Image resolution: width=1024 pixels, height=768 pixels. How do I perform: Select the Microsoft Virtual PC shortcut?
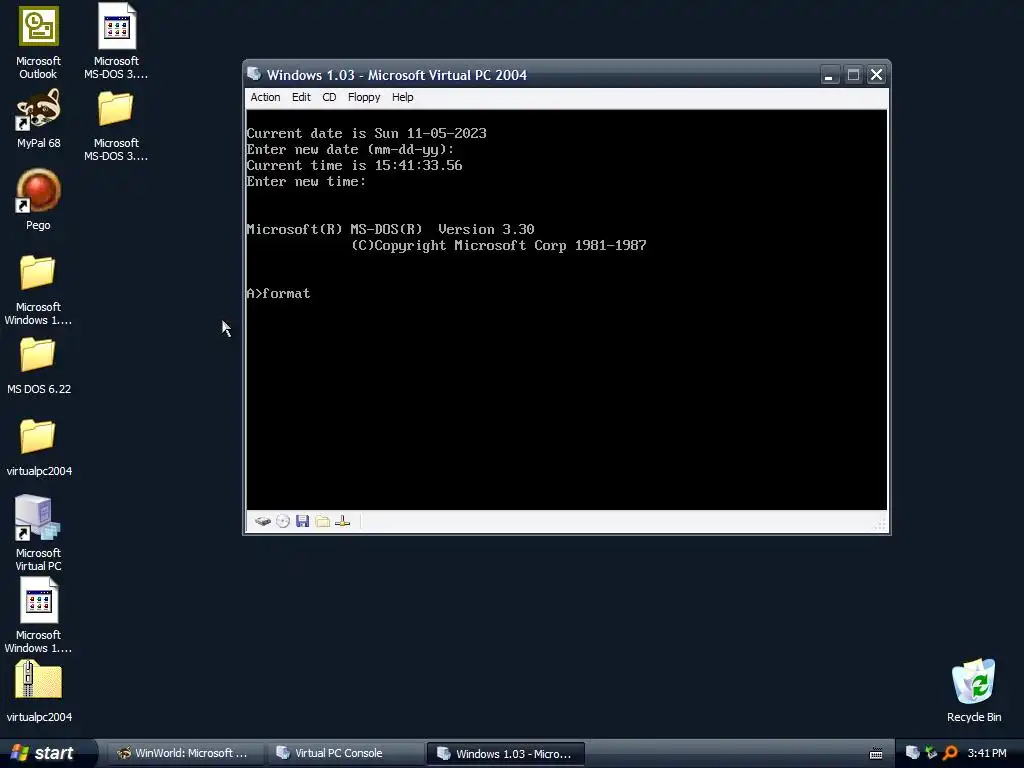point(37,517)
